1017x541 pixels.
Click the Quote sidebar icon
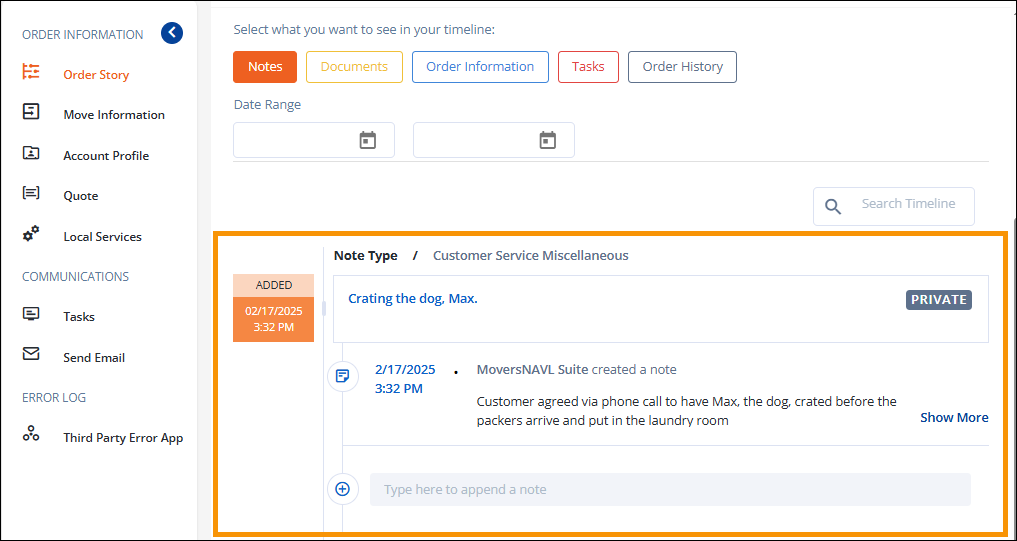31,194
